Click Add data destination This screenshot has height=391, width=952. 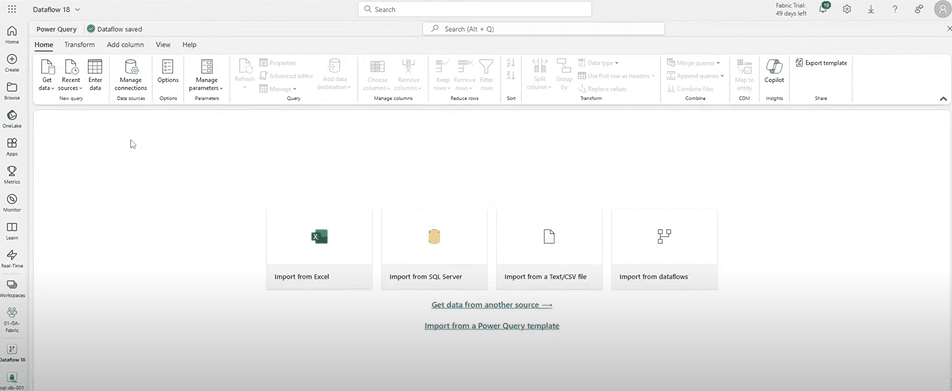click(334, 75)
